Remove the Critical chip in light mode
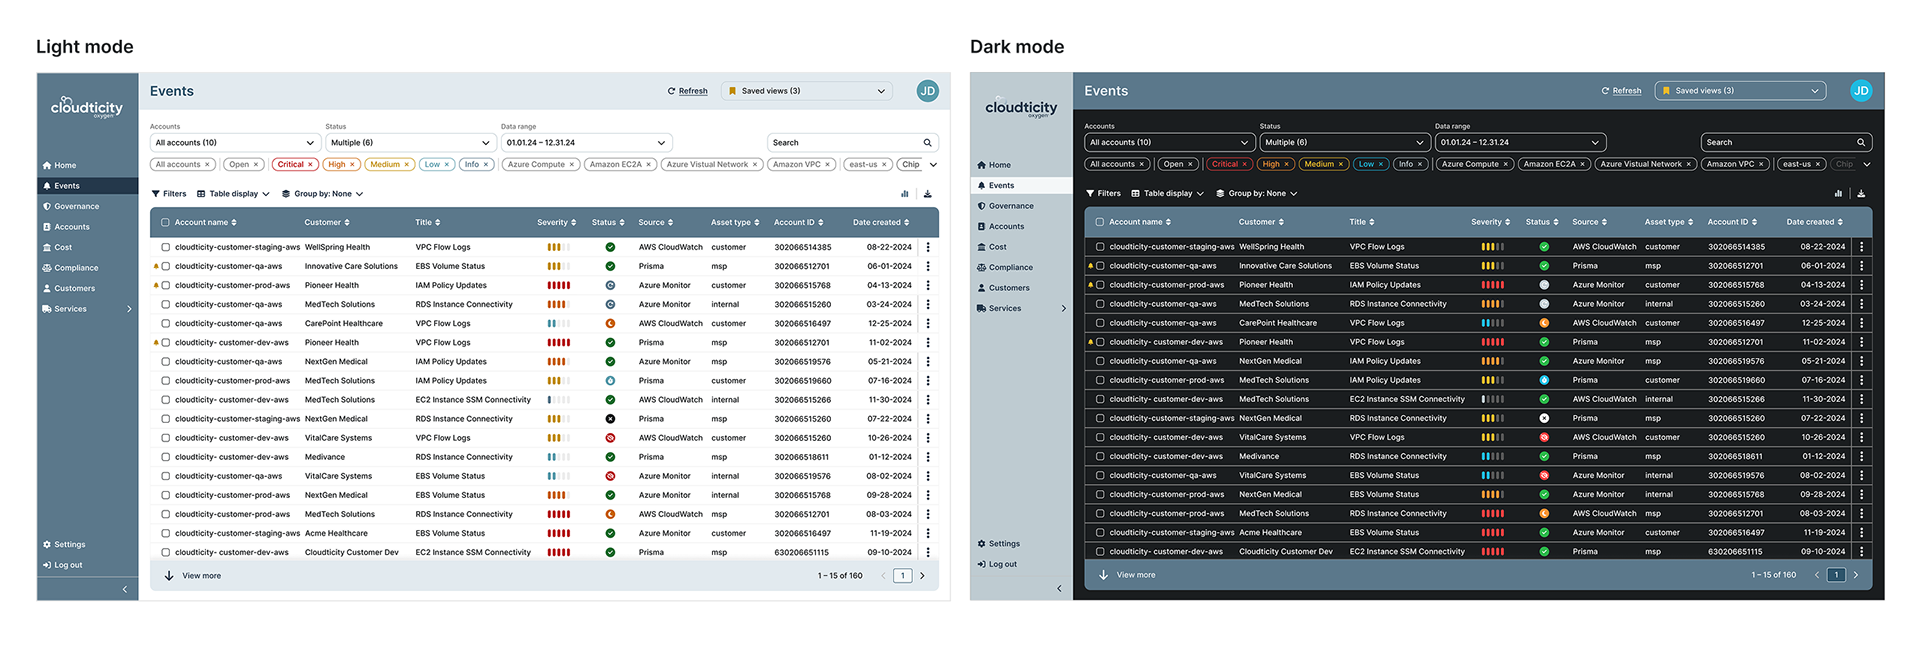 [310, 164]
